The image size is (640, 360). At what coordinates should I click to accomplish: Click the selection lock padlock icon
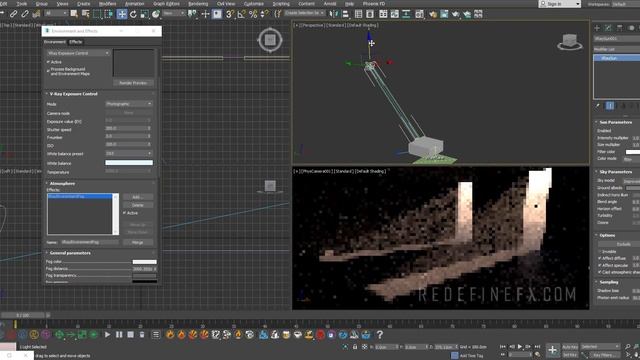tap(355, 347)
